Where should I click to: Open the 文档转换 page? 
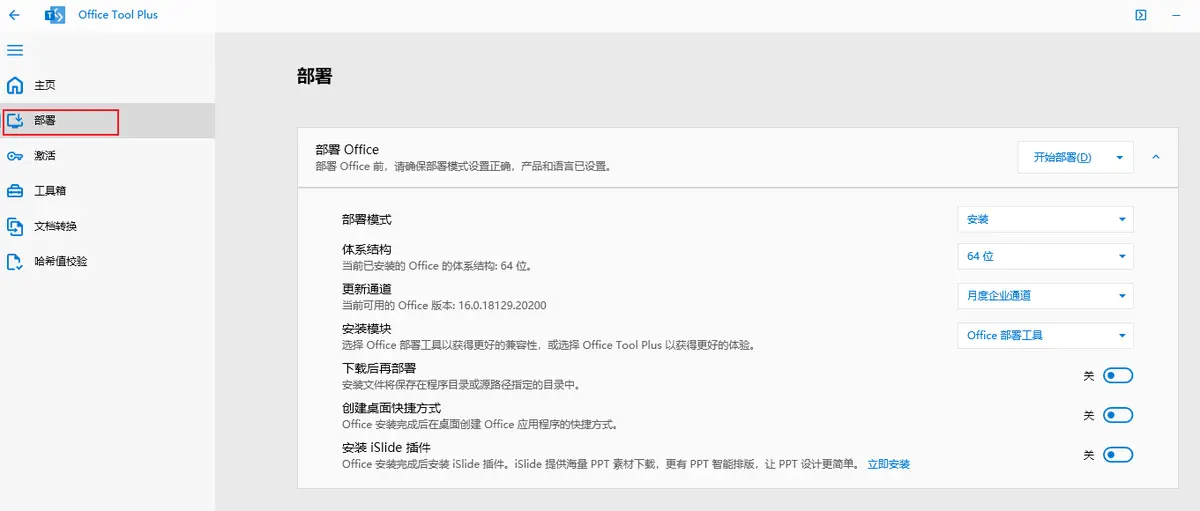click(107, 226)
